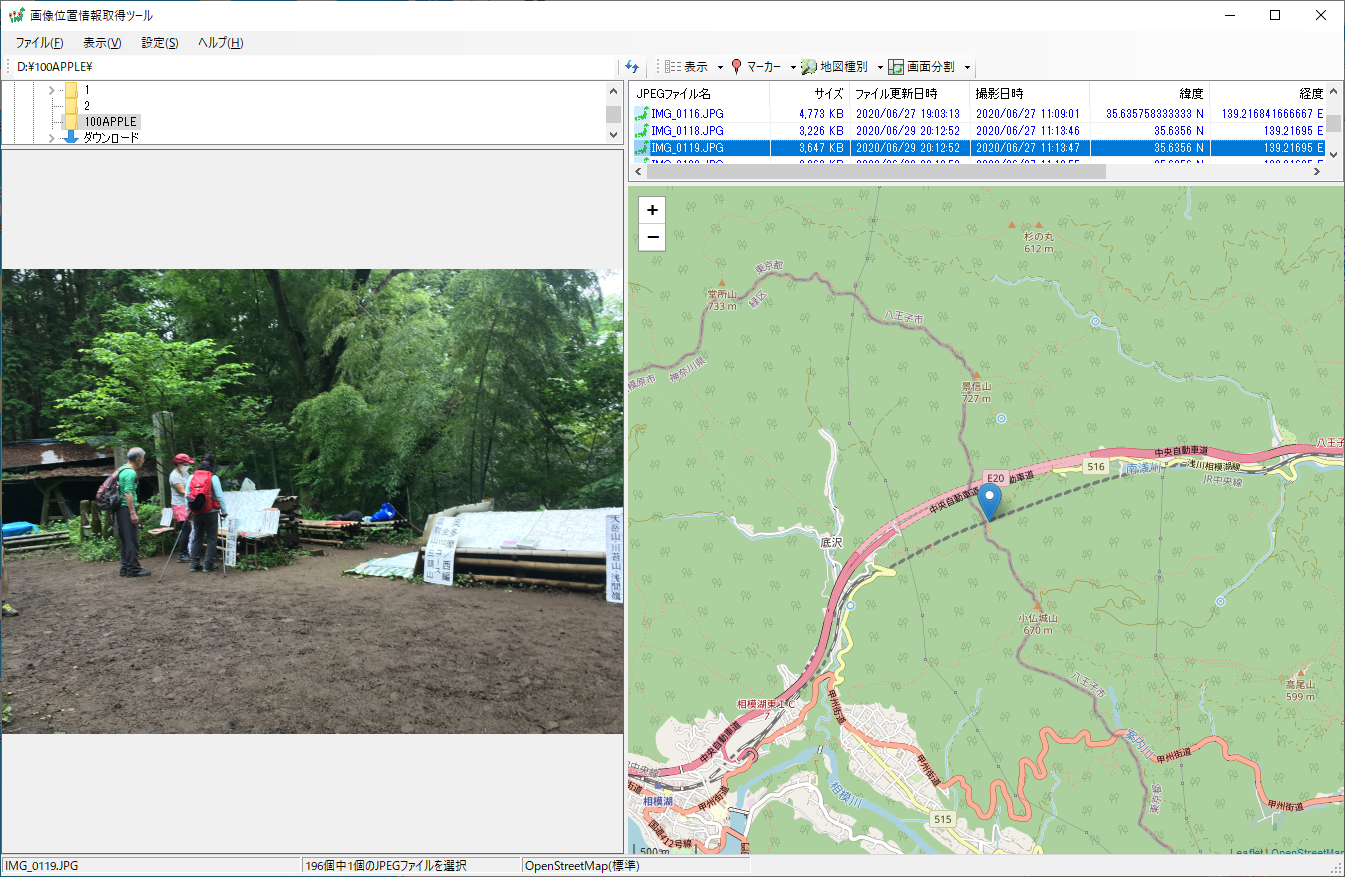
Task: Click the 画面分割 split-screen icon in the toolbar
Action: pos(896,67)
